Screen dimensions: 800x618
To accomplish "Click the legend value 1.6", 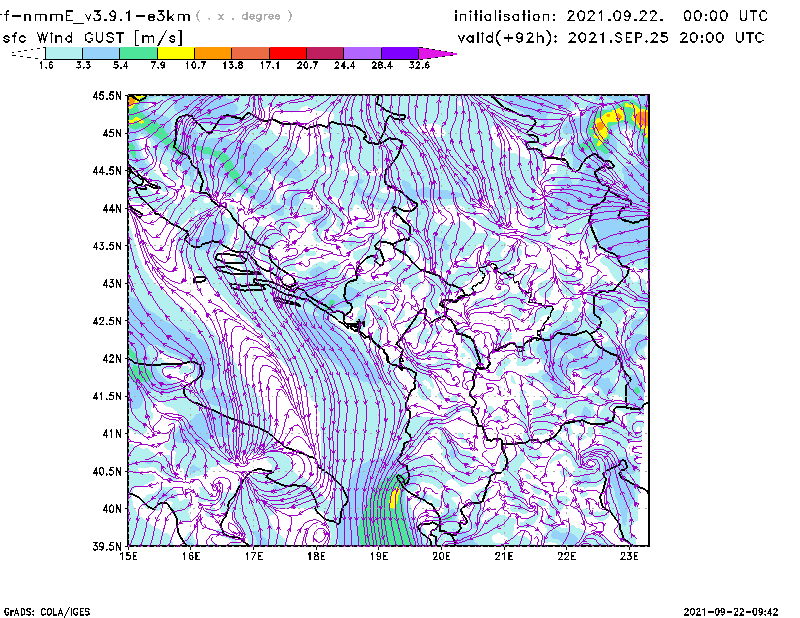I will (x=46, y=65).
